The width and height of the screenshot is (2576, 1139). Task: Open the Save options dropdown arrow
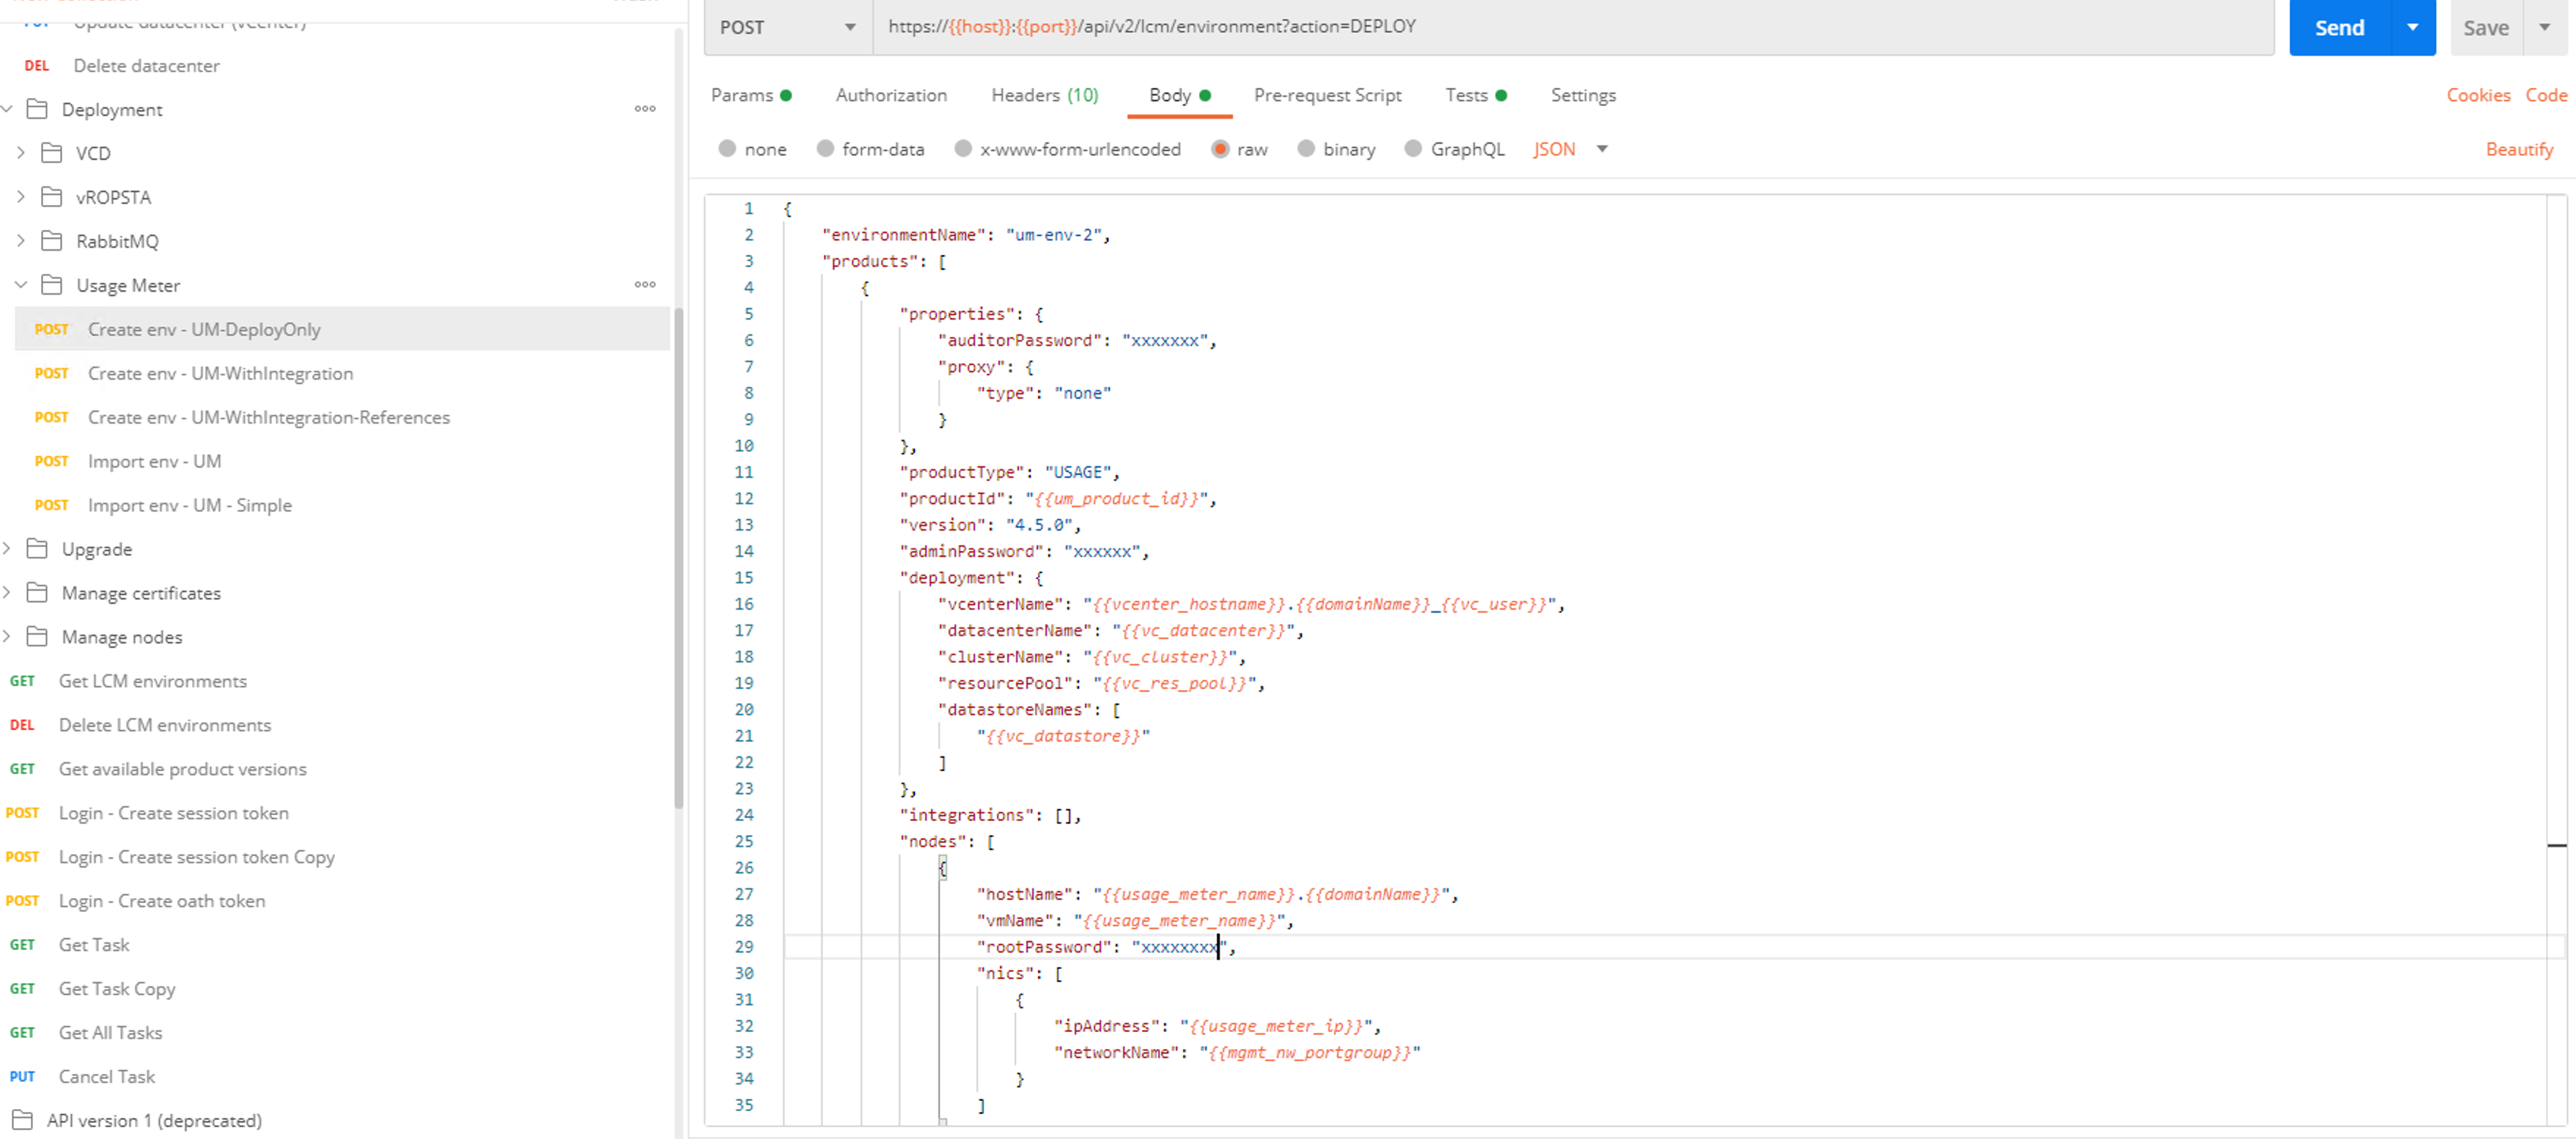click(x=2544, y=27)
